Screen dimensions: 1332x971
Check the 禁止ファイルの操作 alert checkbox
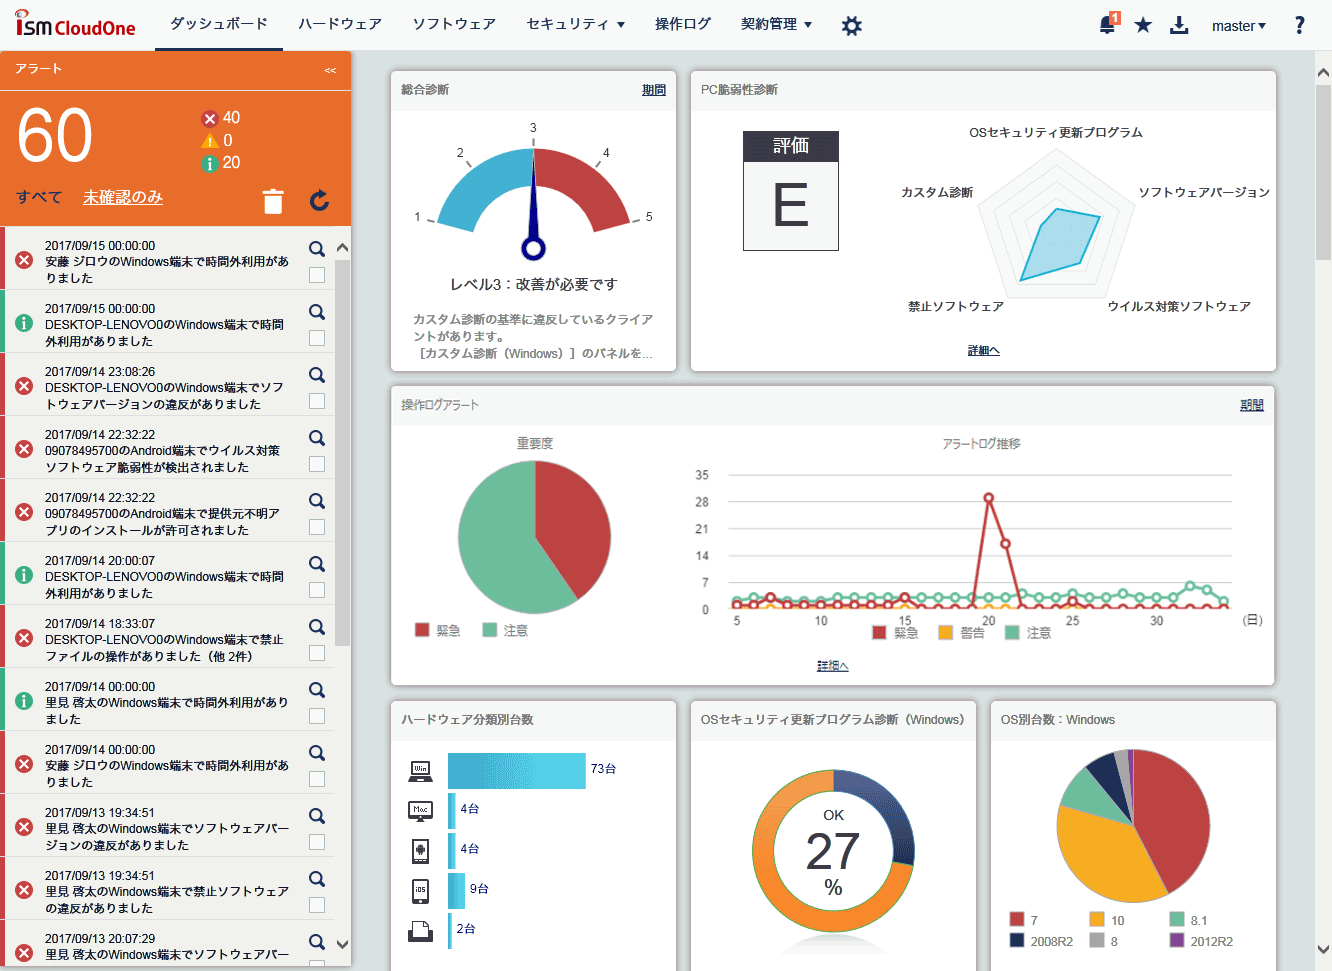point(317,653)
